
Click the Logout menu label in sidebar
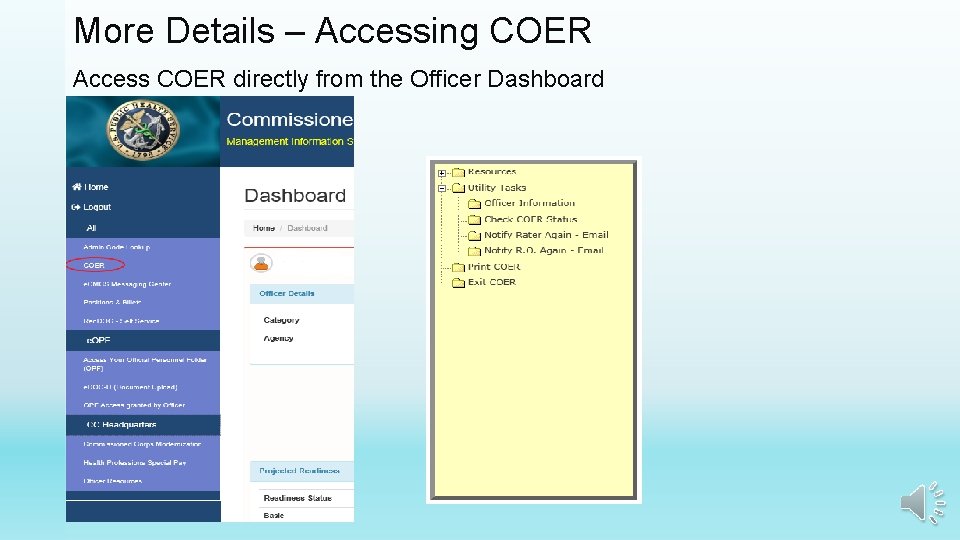click(97, 207)
